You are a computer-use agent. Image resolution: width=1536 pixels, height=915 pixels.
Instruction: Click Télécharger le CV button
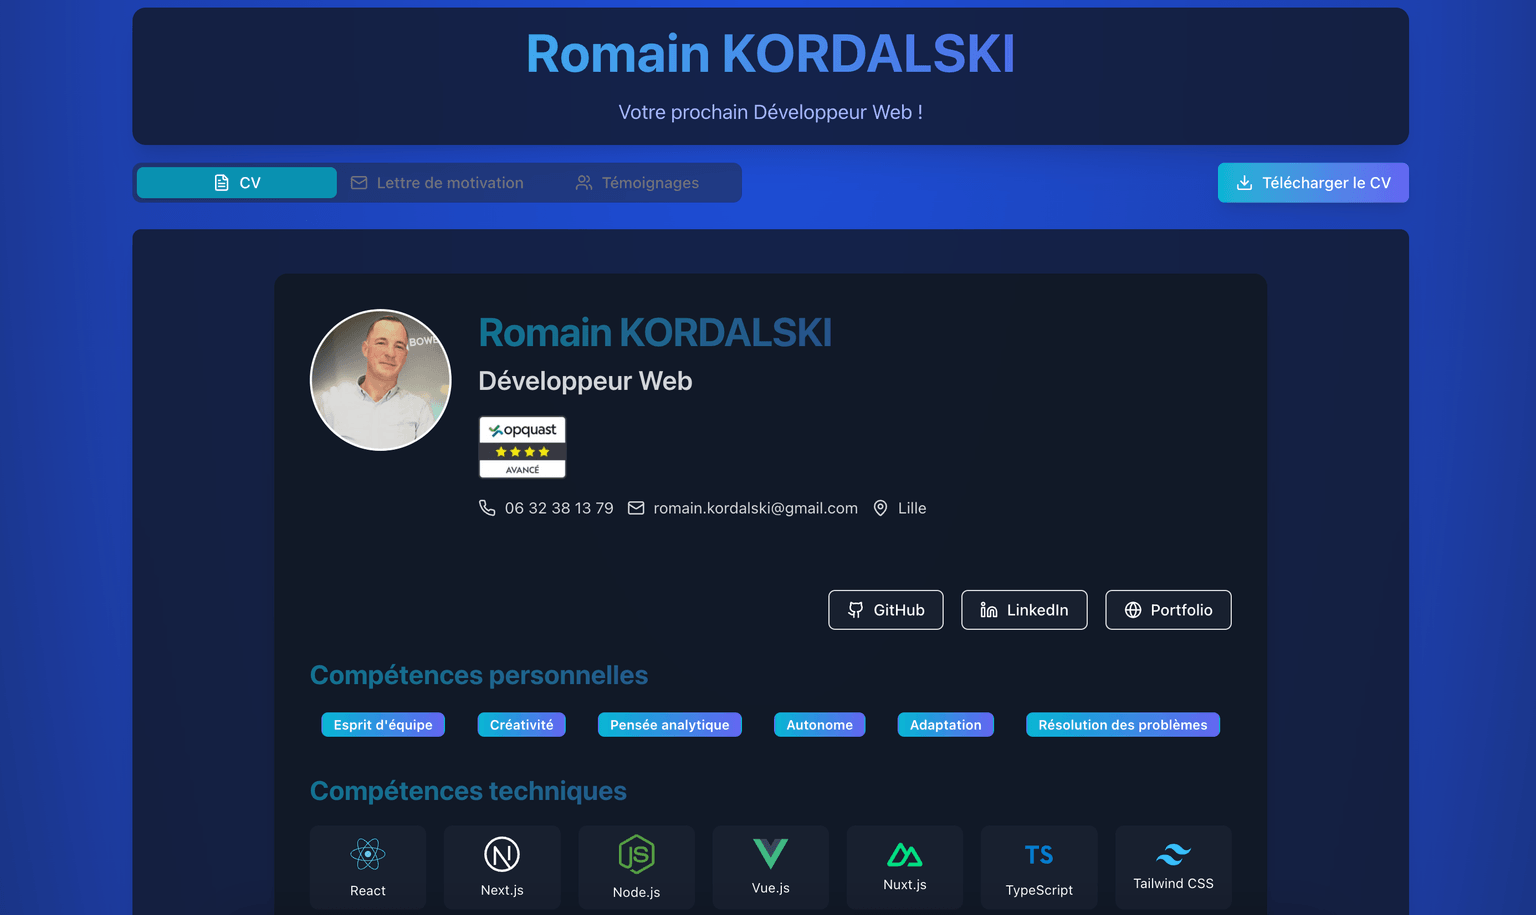pyautogui.click(x=1313, y=183)
